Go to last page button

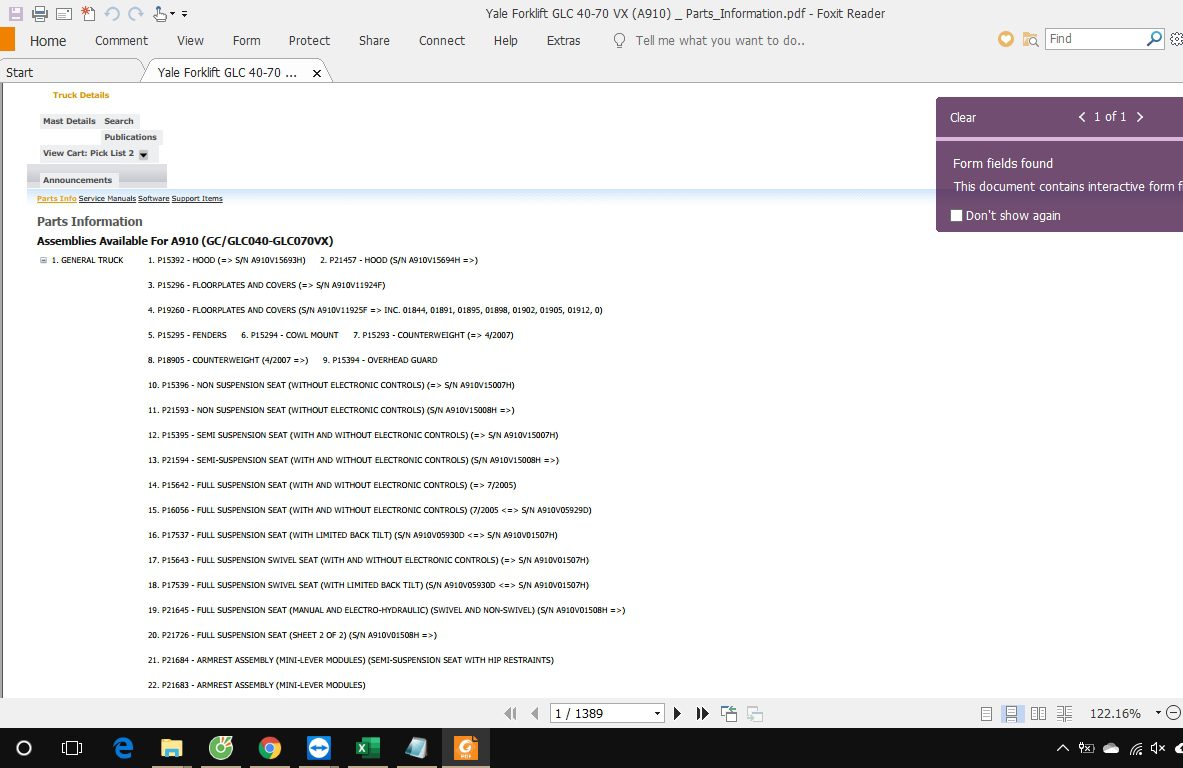tap(702, 714)
